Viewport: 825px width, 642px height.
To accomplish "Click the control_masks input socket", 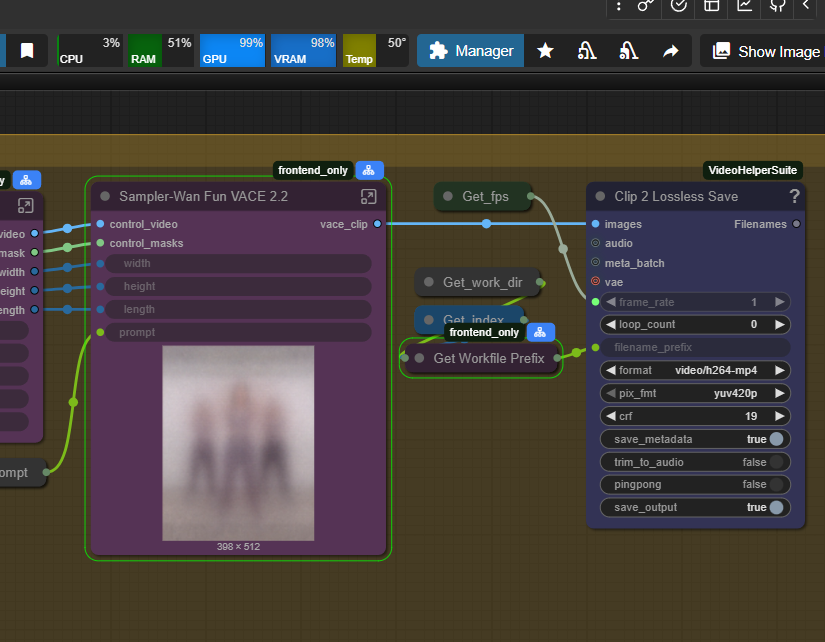I will 100,243.
